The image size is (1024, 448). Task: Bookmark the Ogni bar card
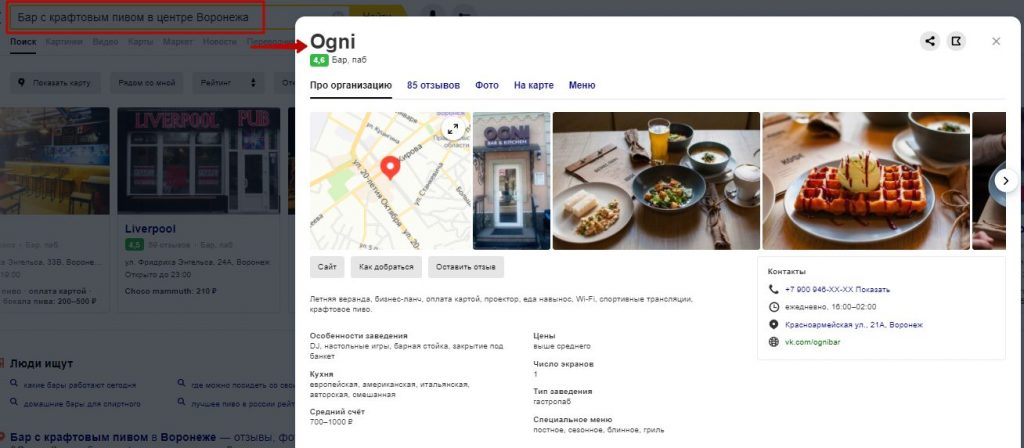(956, 41)
